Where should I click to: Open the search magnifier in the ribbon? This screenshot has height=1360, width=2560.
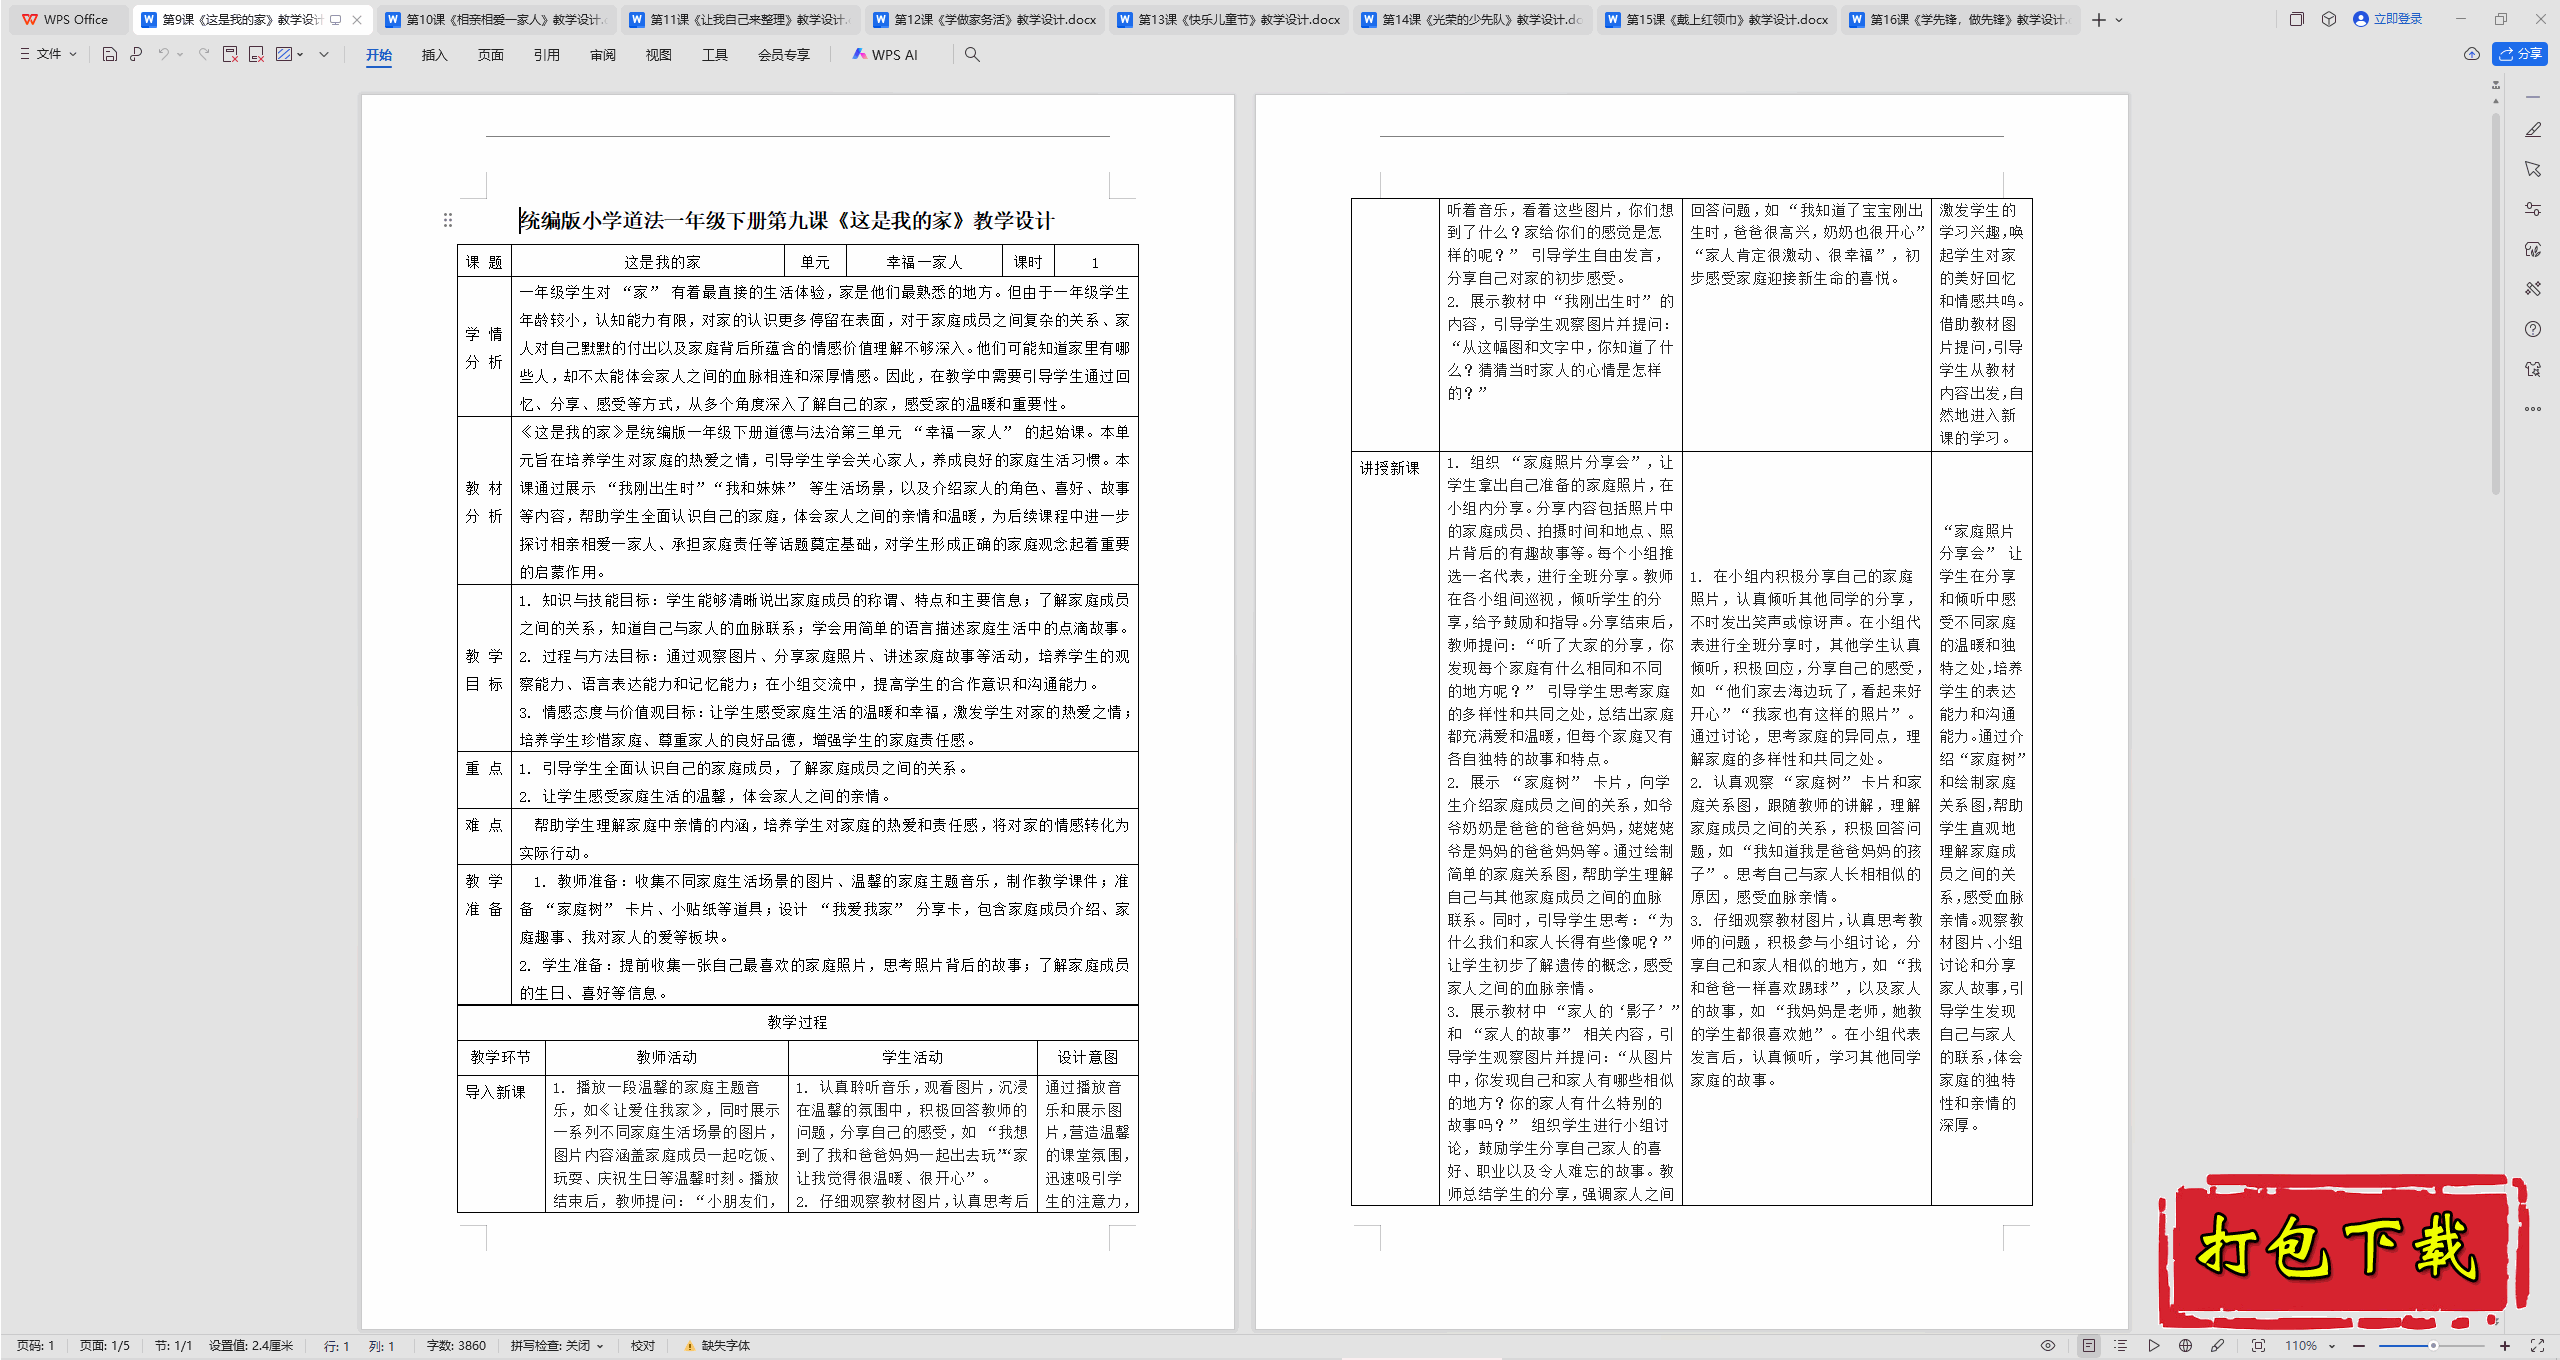point(972,54)
